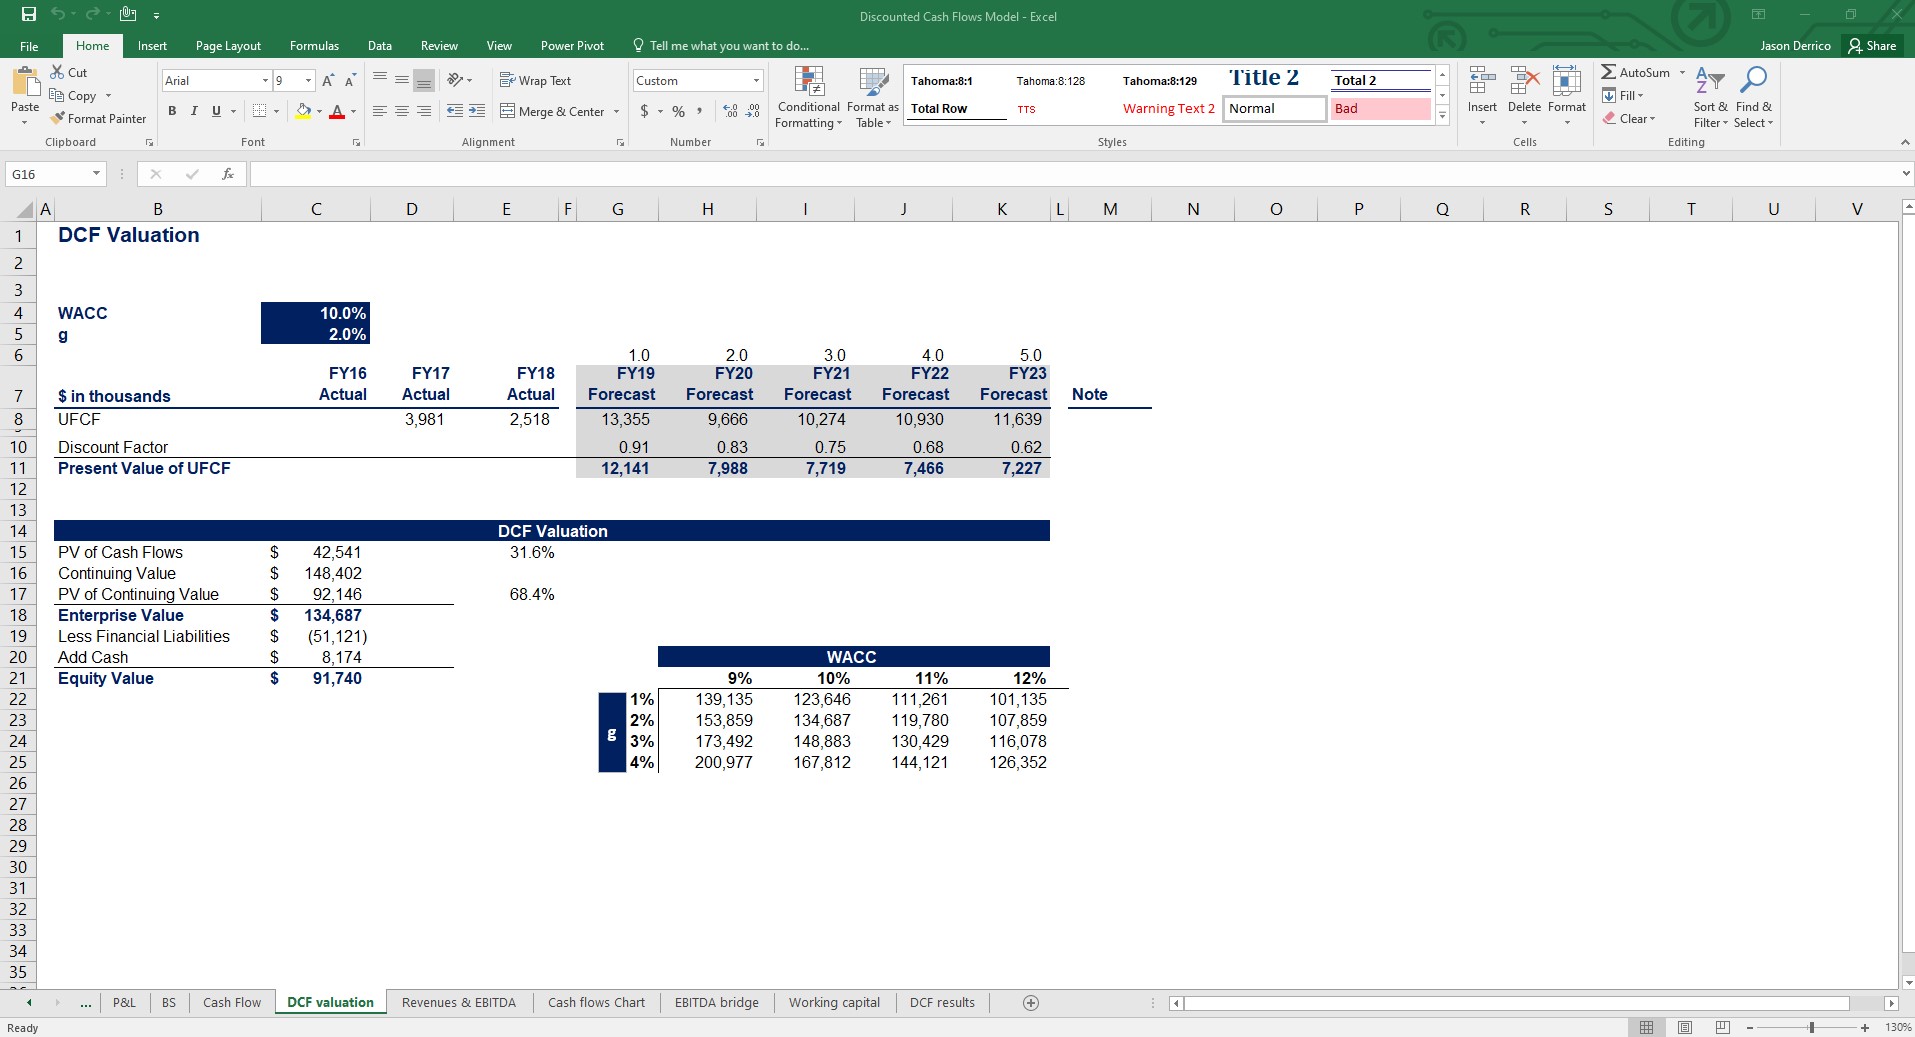The height and width of the screenshot is (1037, 1915).
Task: Click the Format Painter brush icon
Action: pyautogui.click(x=58, y=119)
